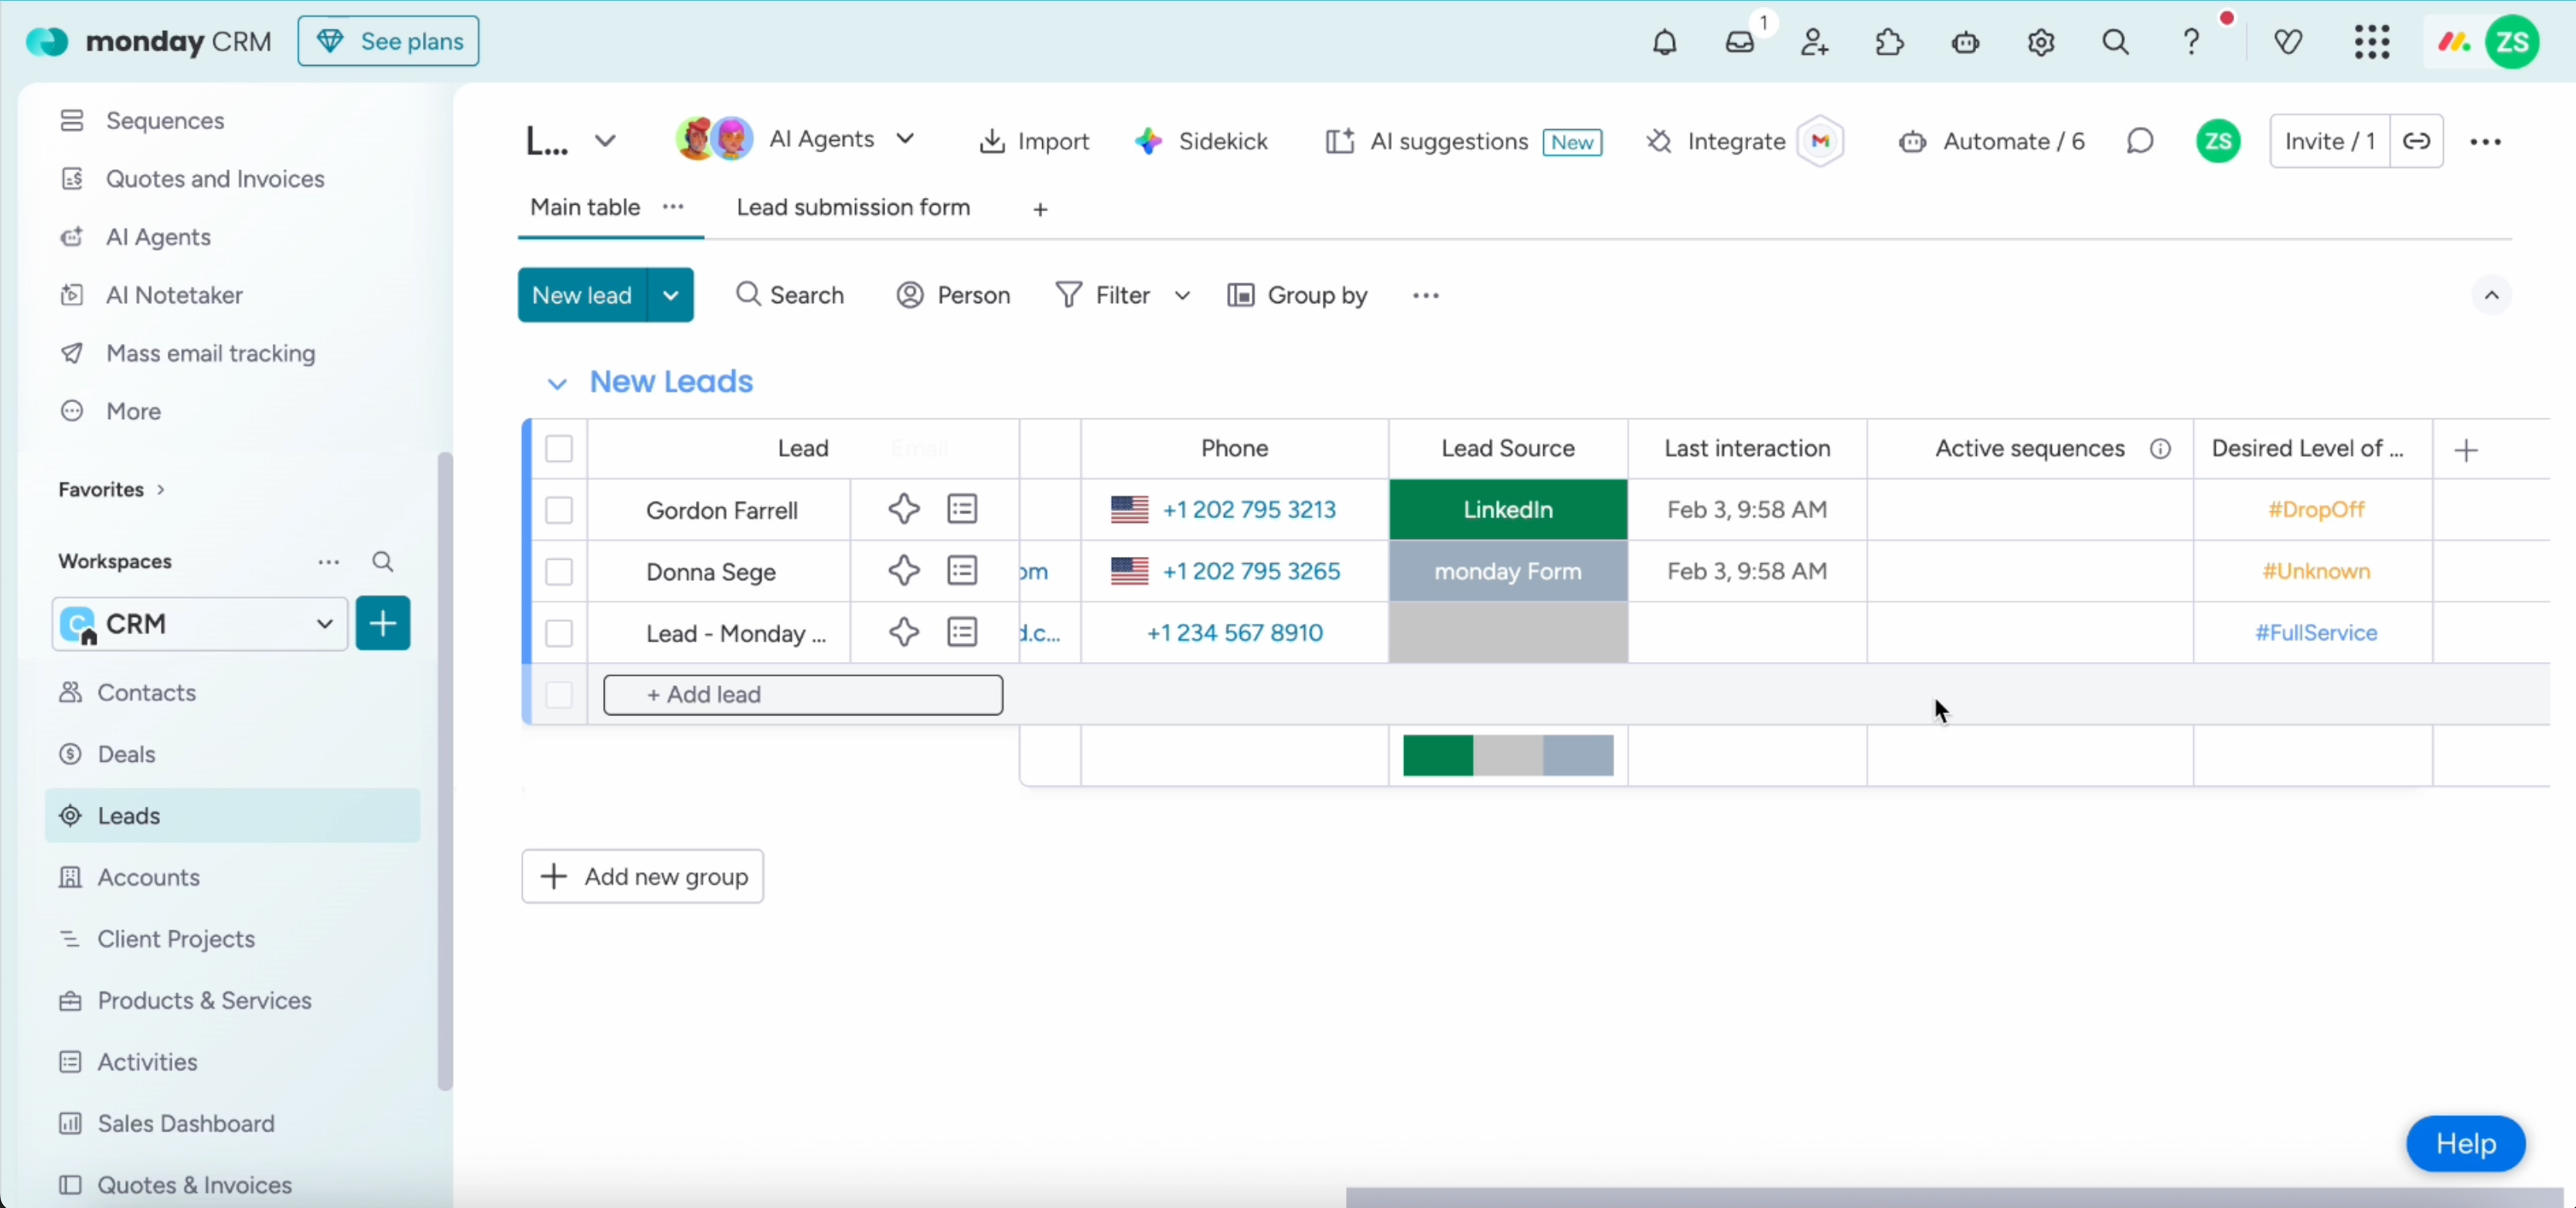Screen dimensions: 2576x1208
Task: Click the green segment in the Lead Source summary bar
Action: pyautogui.click(x=1438, y=755)
